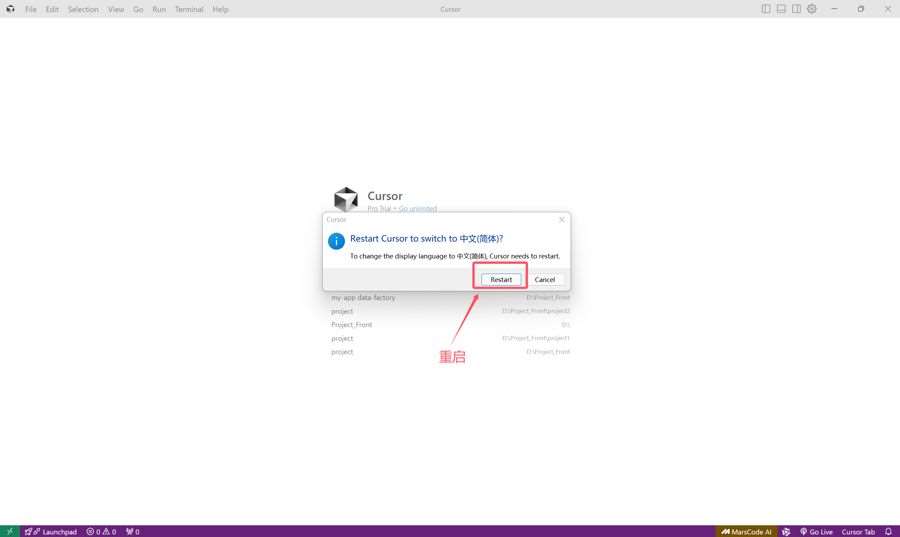900x537 pixels.
Task: Click the icon beside MarsCode AI
Action: [786, 531]
